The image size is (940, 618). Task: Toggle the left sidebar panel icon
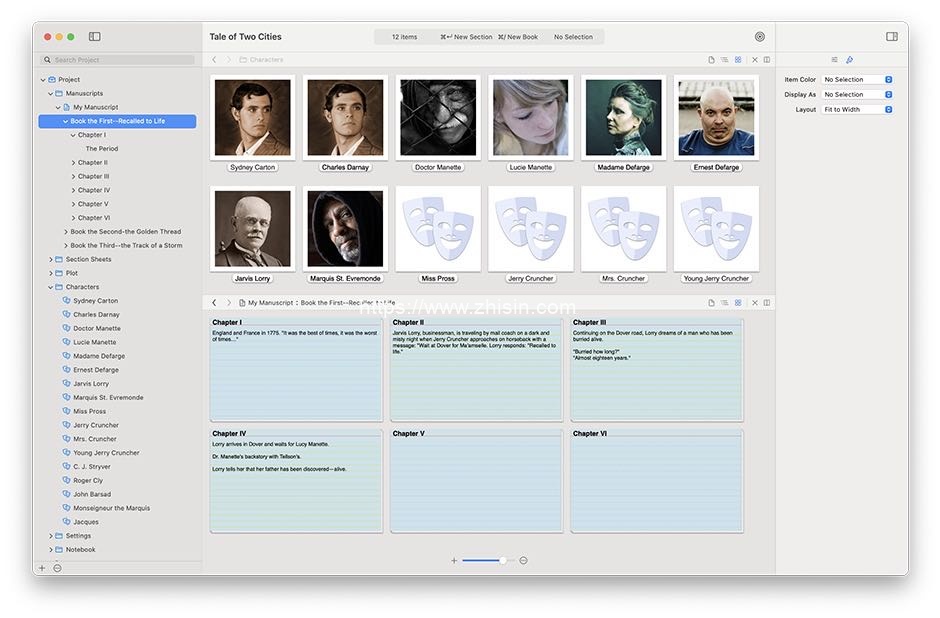(94, 37)
